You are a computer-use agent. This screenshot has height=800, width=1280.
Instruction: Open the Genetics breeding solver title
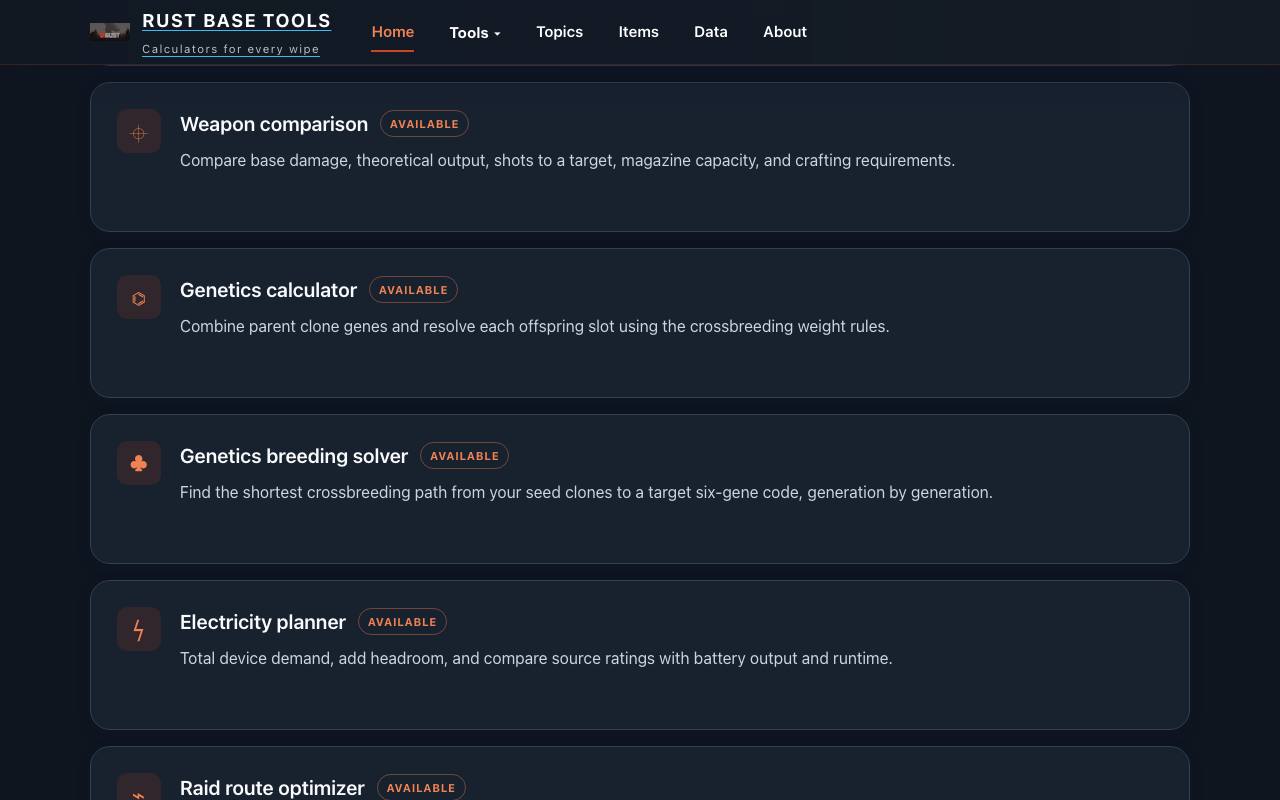tap(294, 456)
